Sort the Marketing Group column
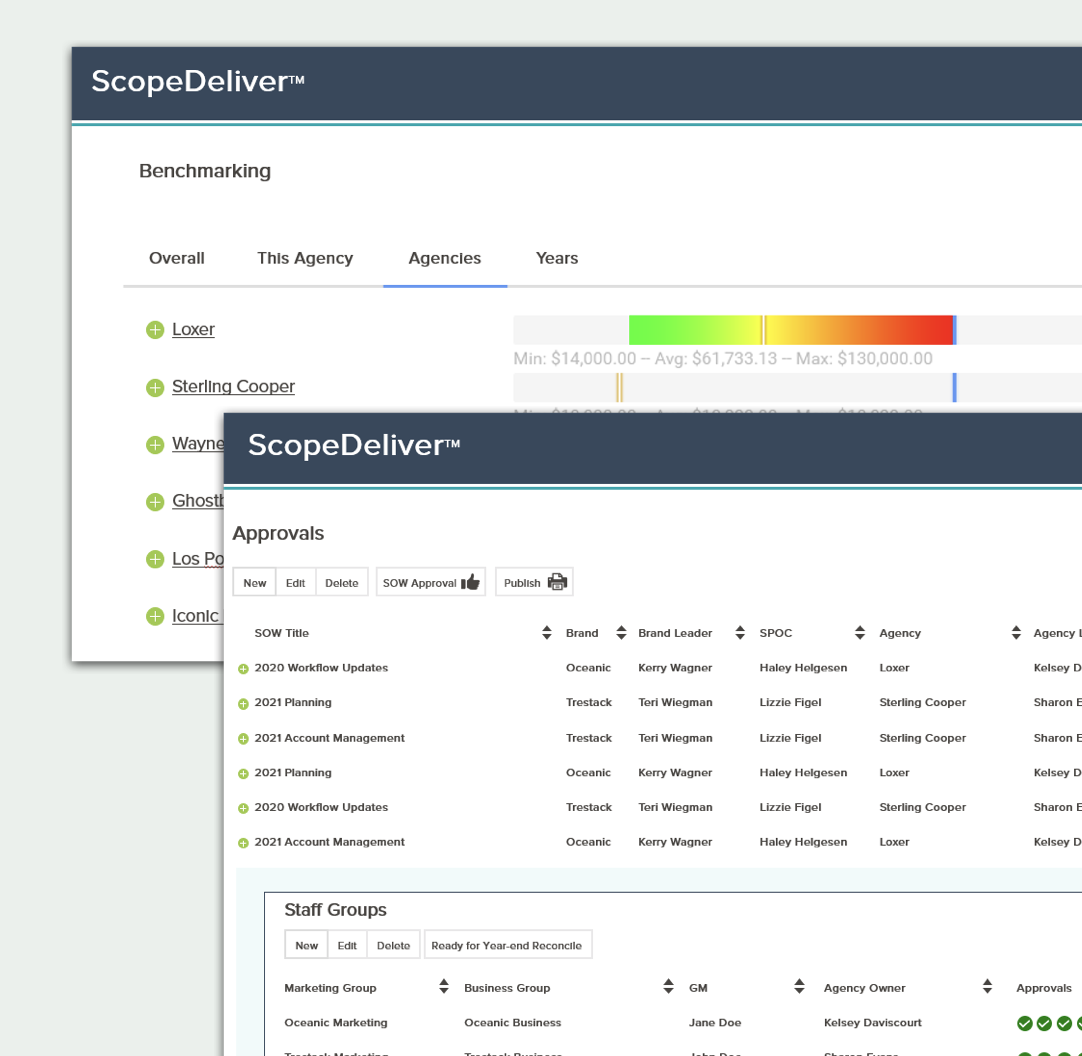 444,988
